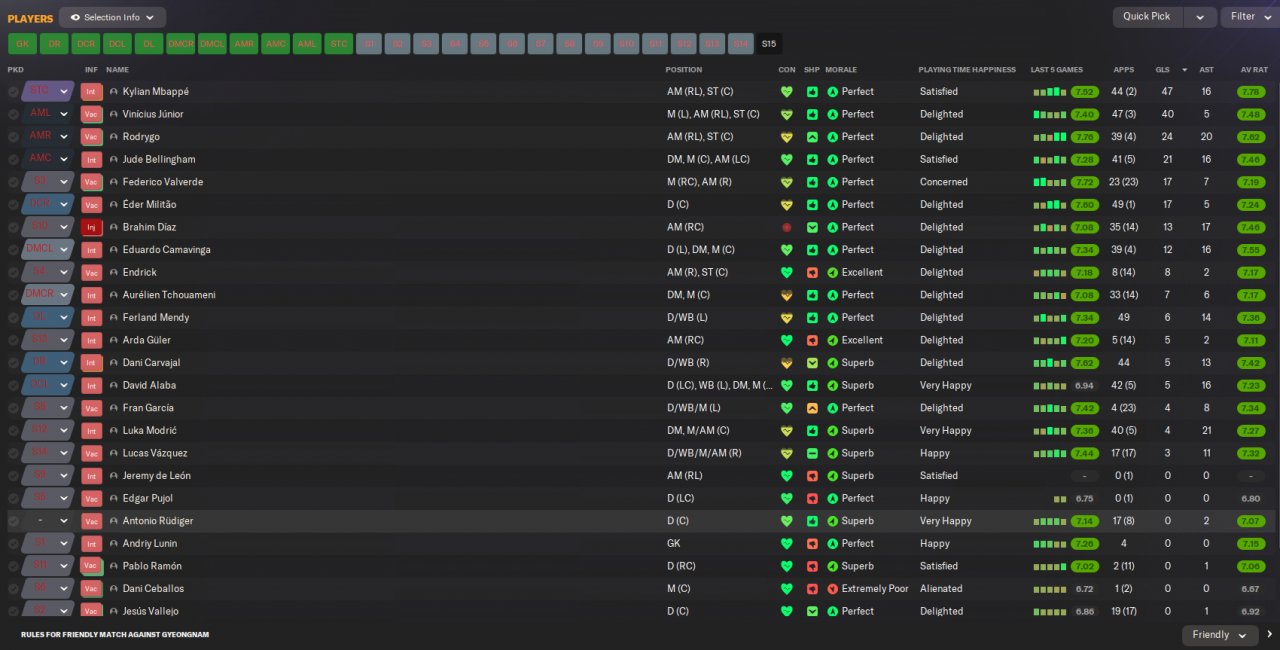Click David Alaba's last 5 games form bars
1280x650 pixels.
[x=1050, y=386]
